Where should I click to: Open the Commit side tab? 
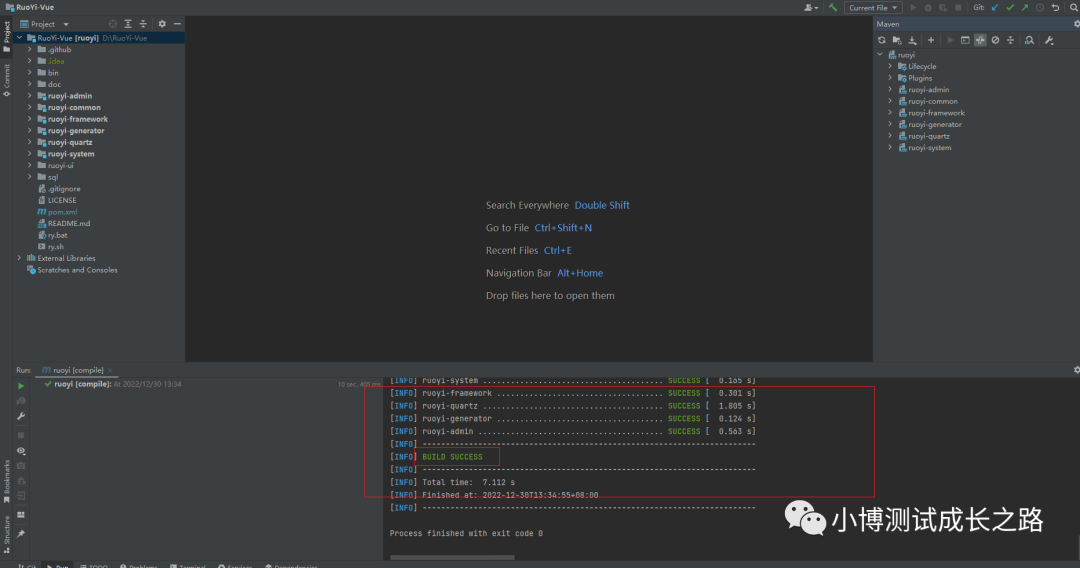click(x=6, y=81)
